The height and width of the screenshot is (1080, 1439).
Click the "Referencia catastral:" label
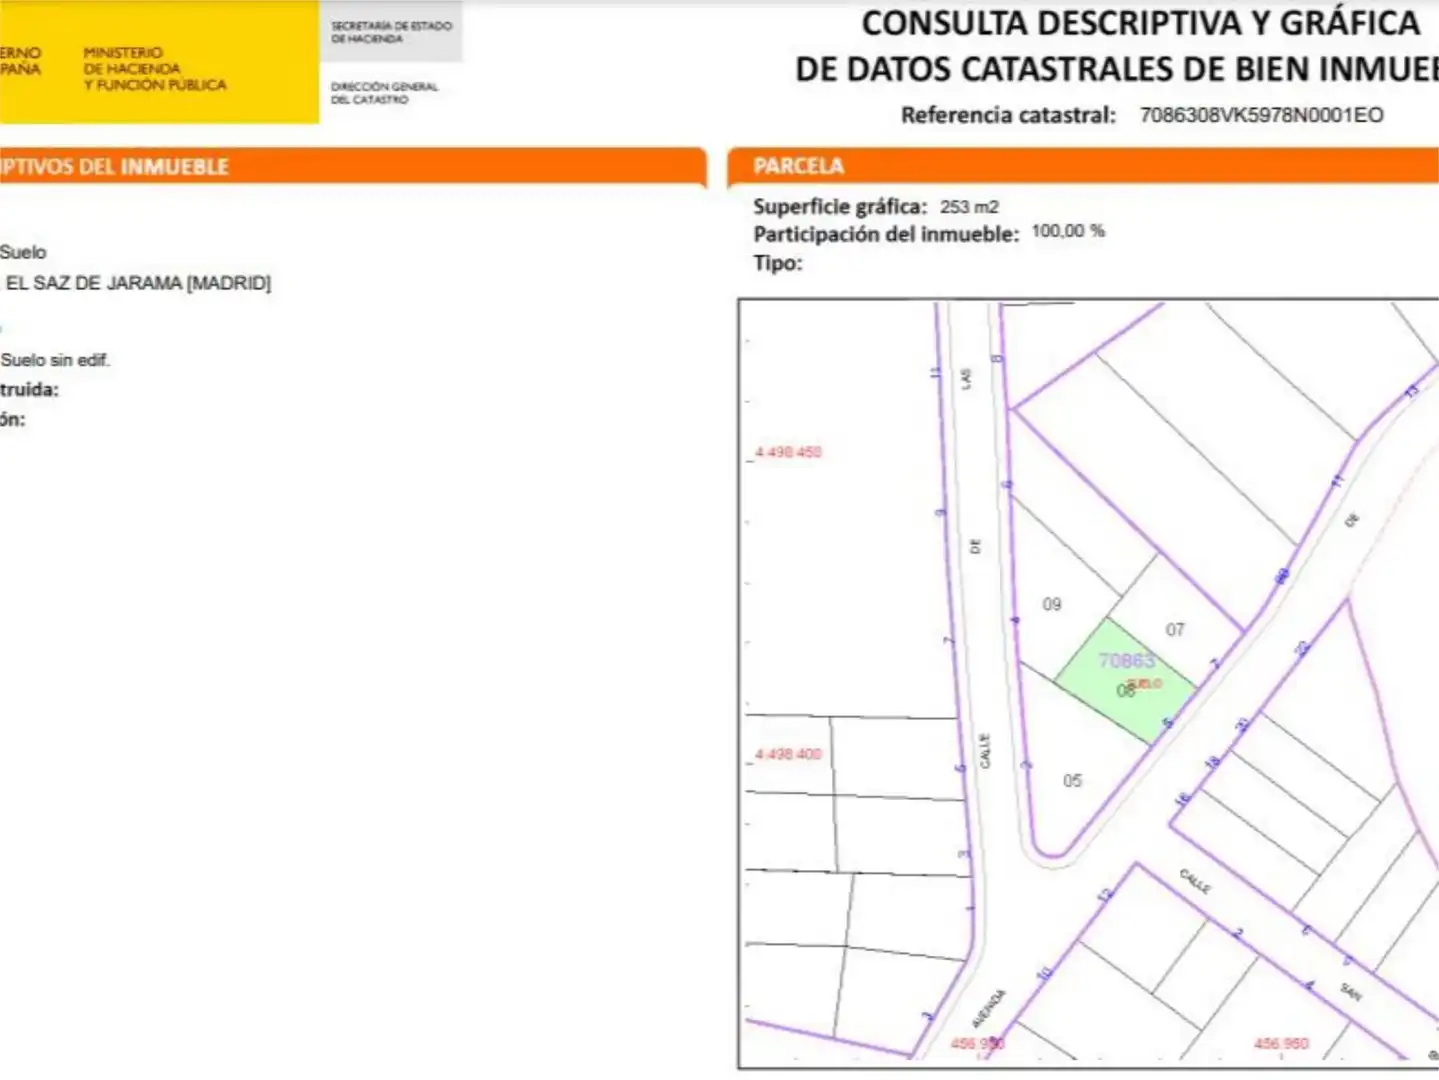(1008, 115)
